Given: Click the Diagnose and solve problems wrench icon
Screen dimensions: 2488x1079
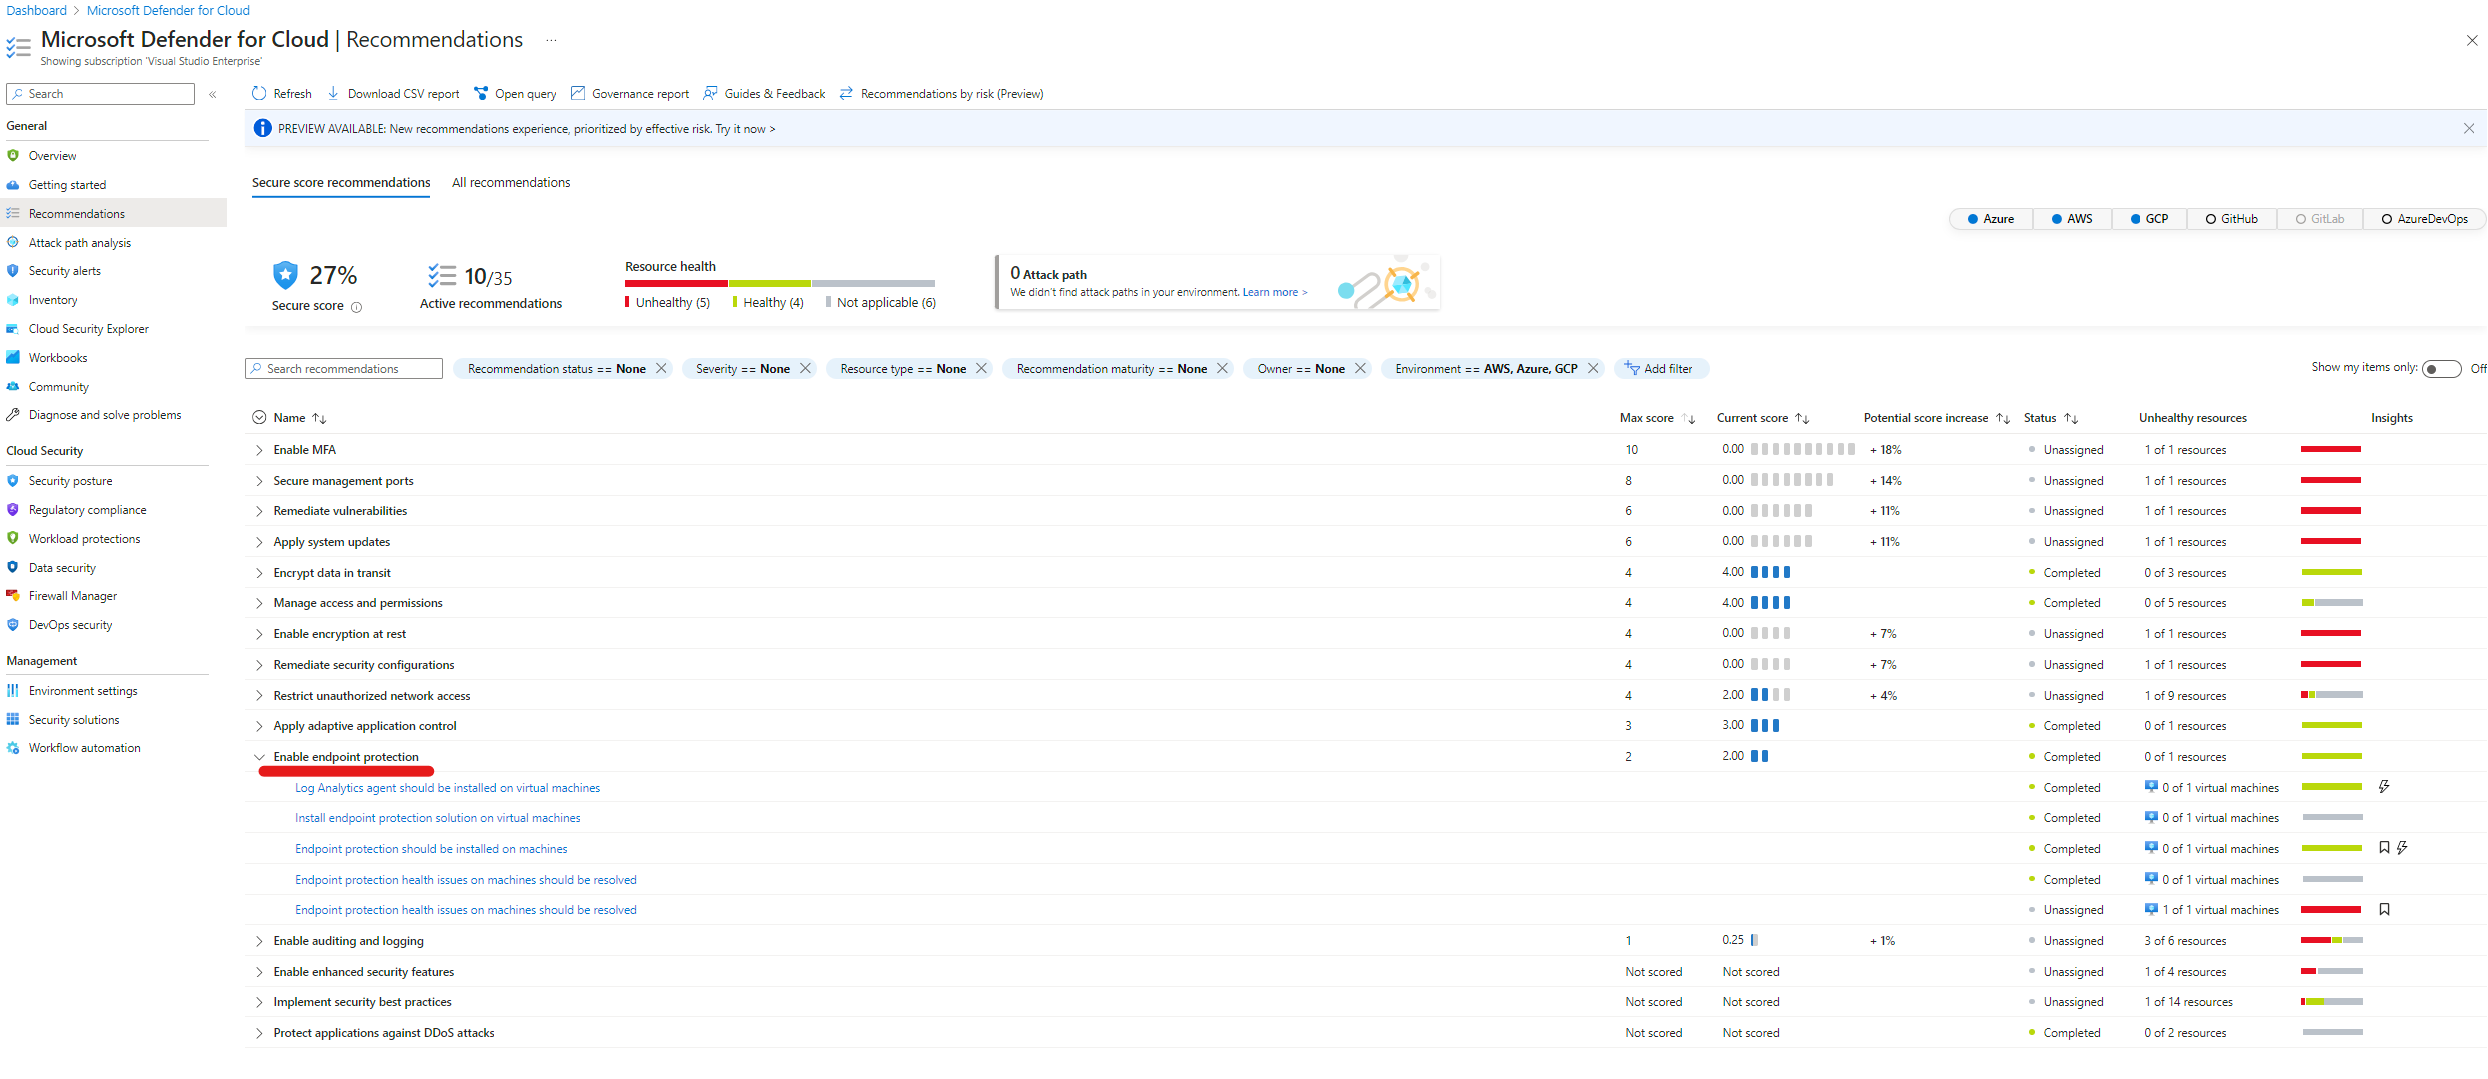Looking at the screenshot, I should point(13,415).
